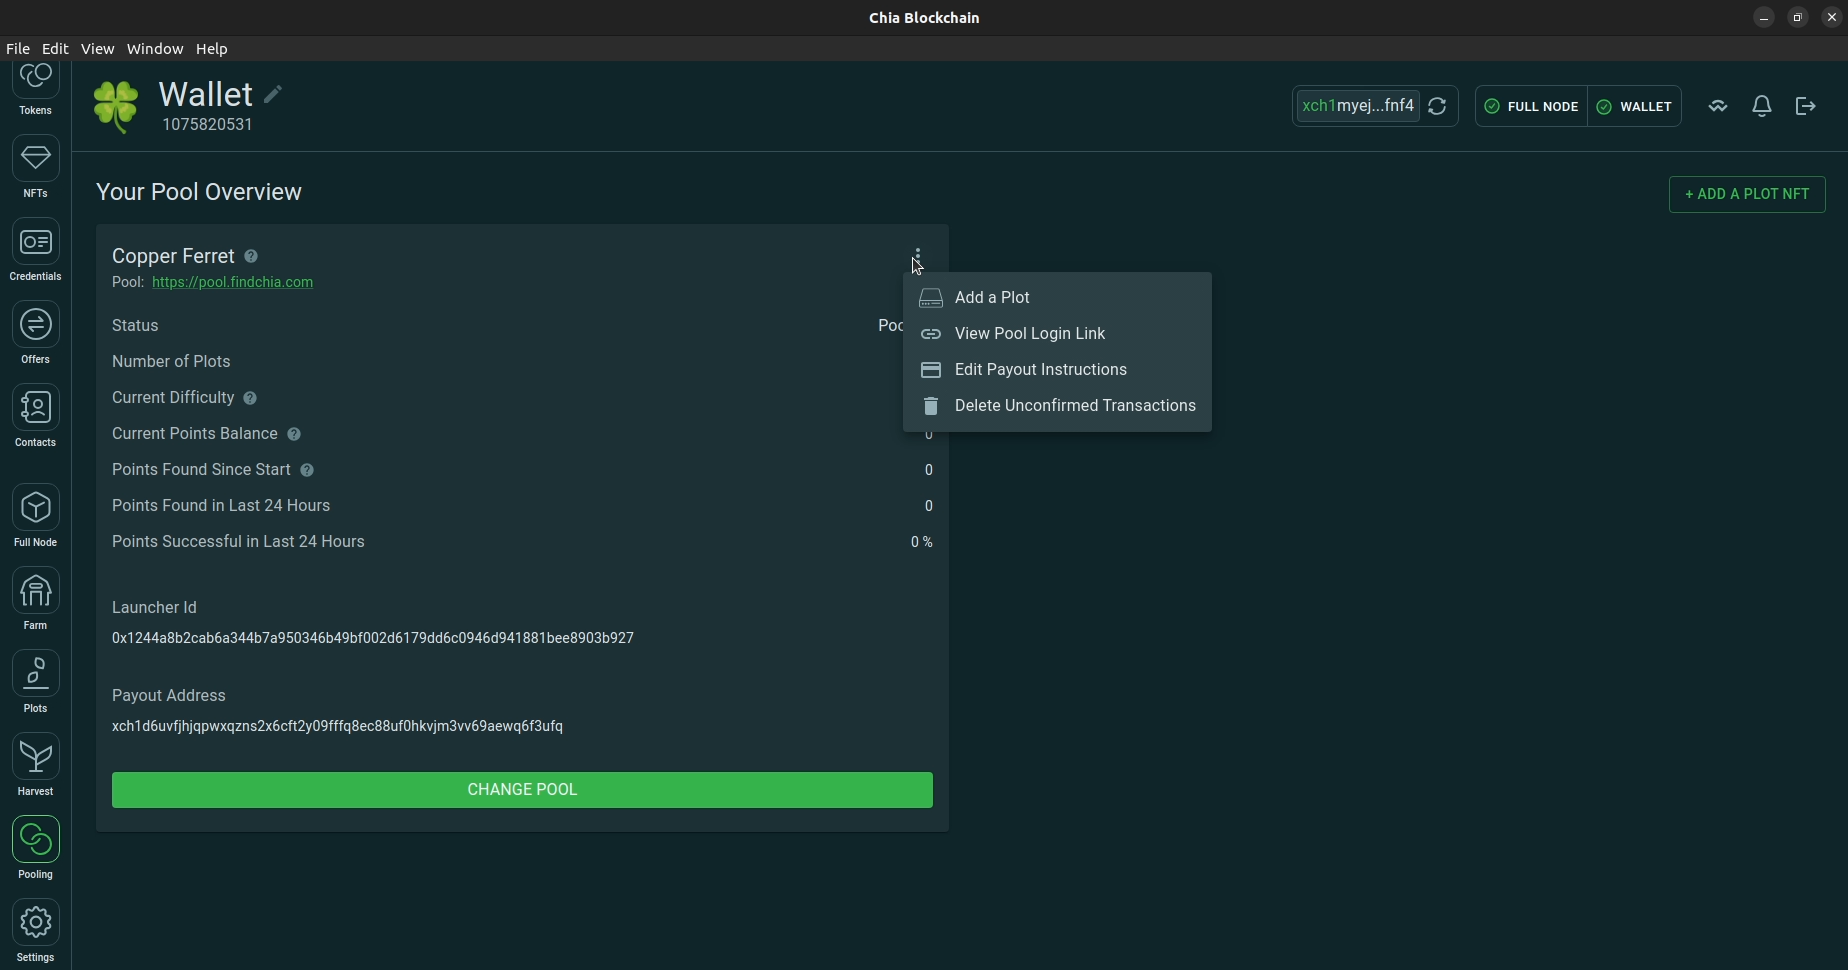Open the Offers sidebar section
Screen dimensions: 1848x970
coord(36,334)
